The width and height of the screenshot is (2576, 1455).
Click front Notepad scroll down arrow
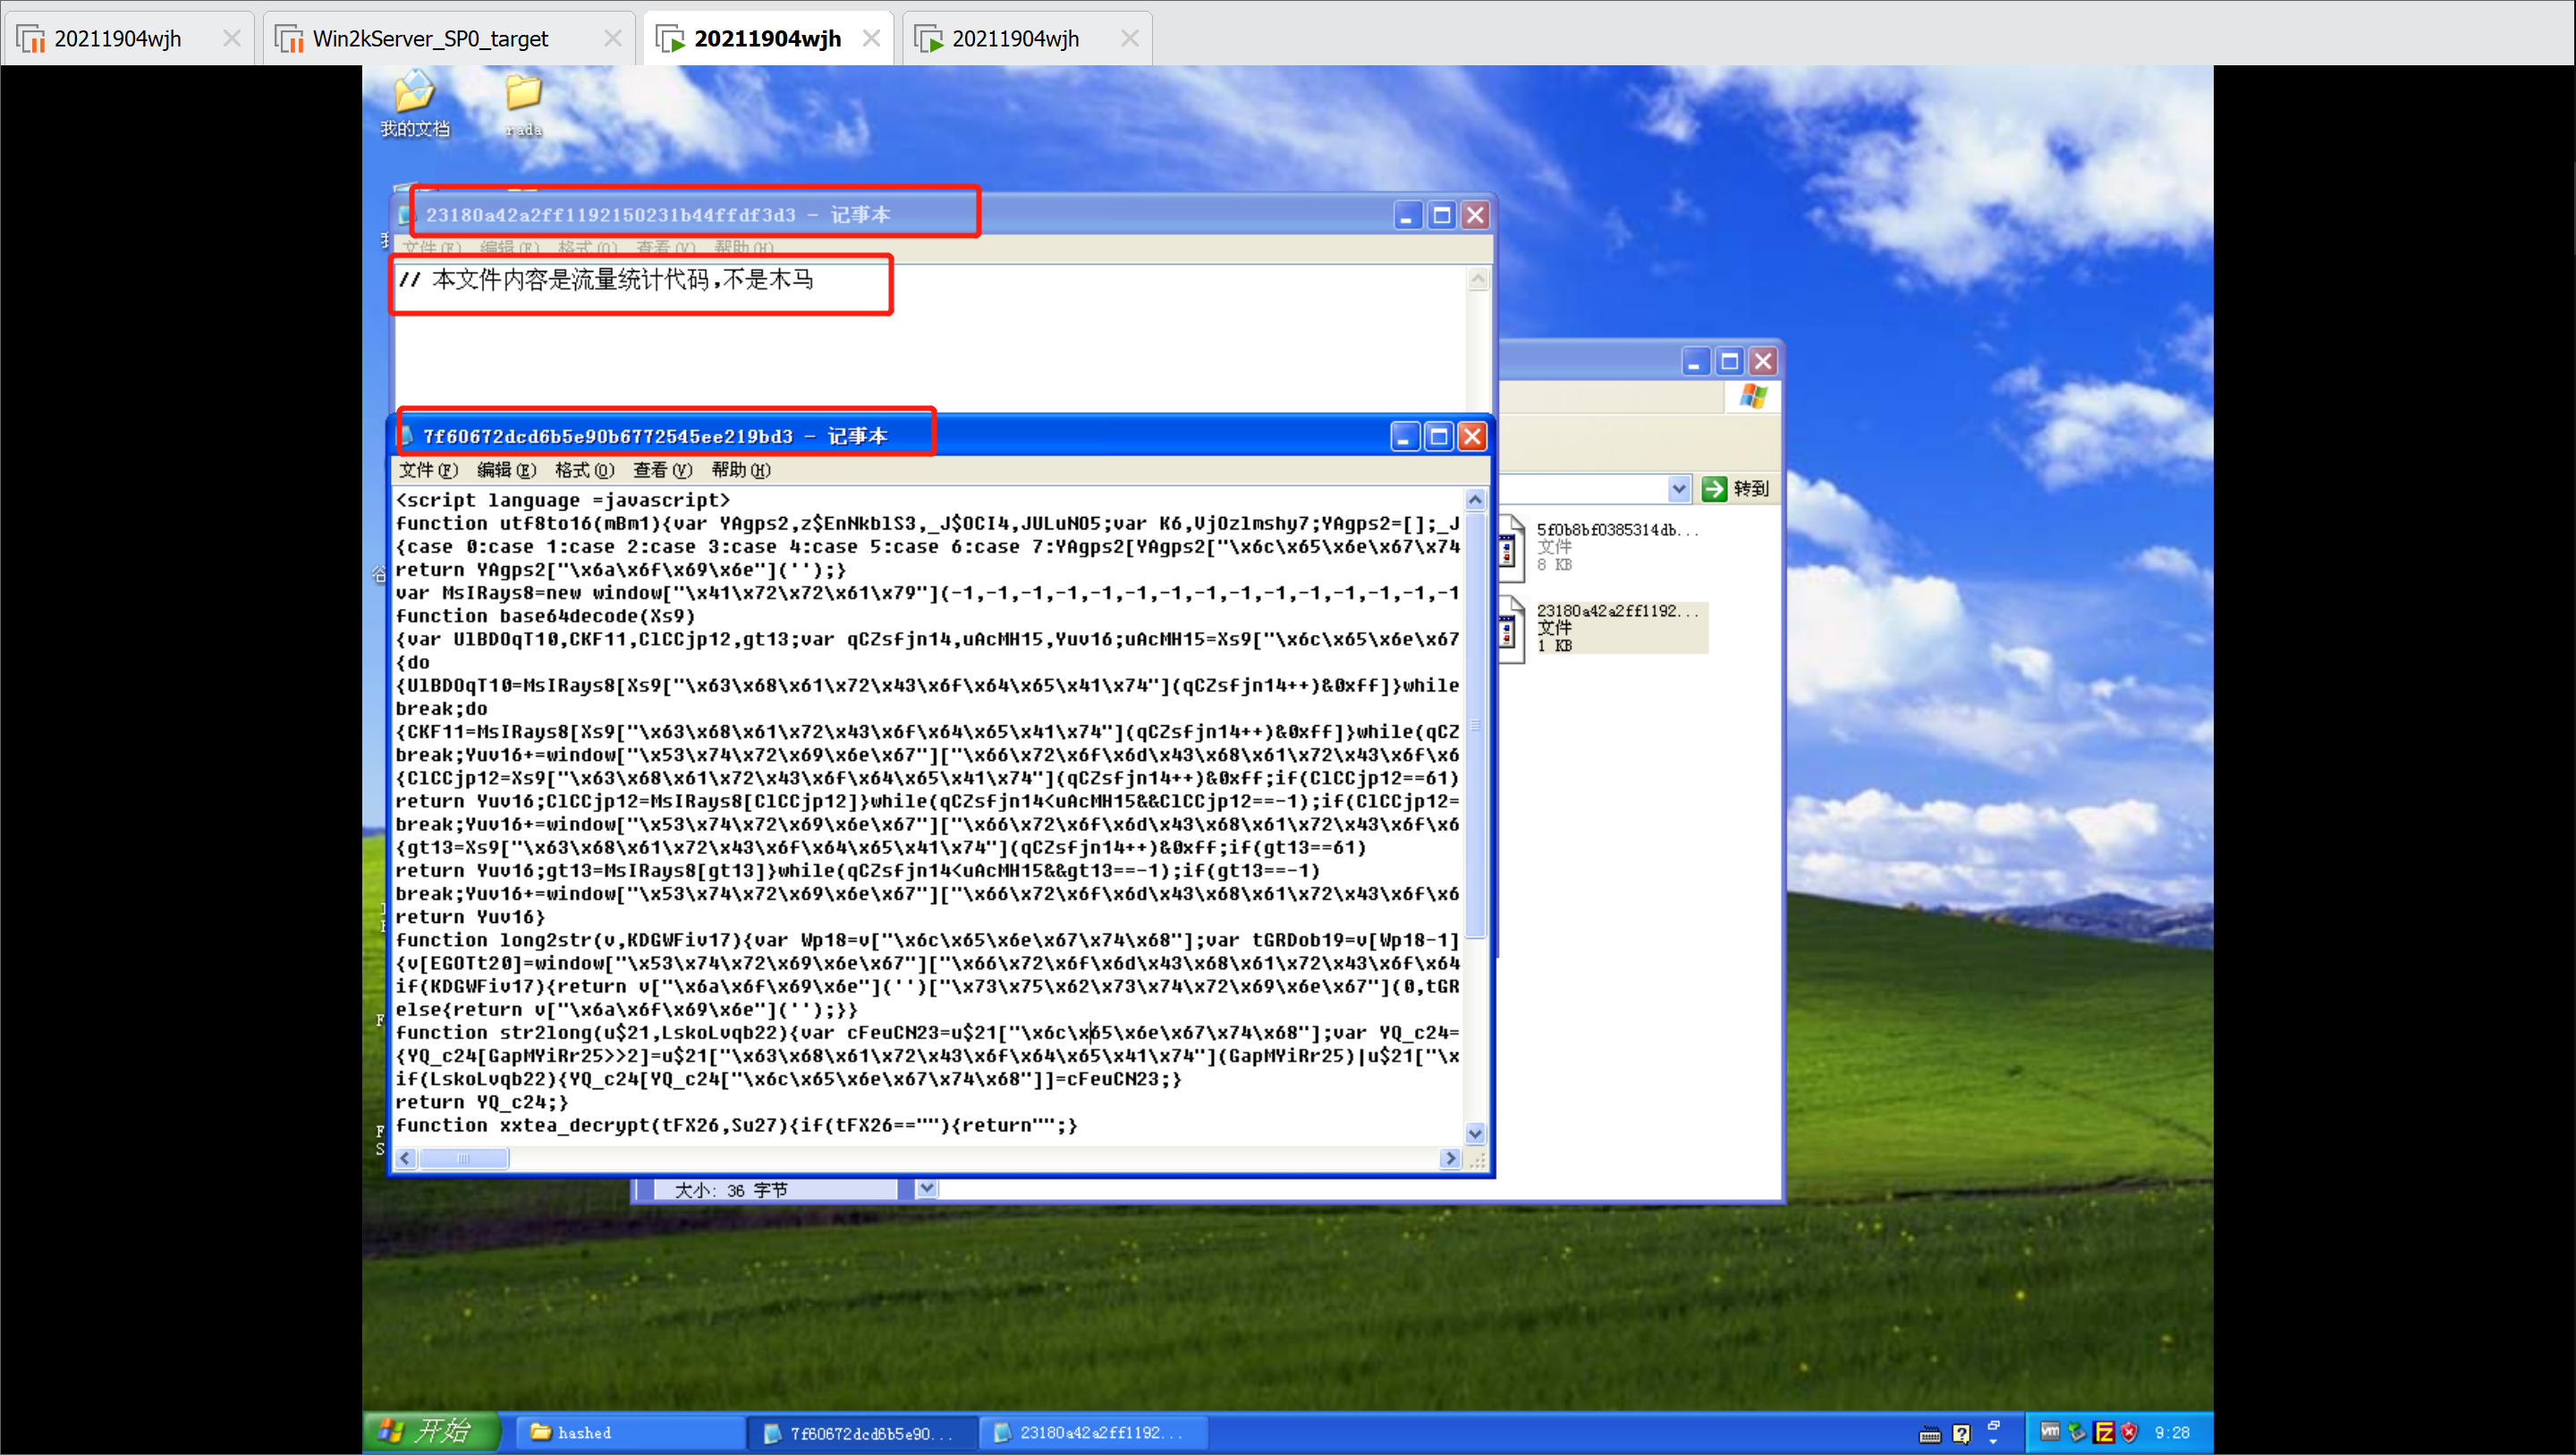1475,1134
